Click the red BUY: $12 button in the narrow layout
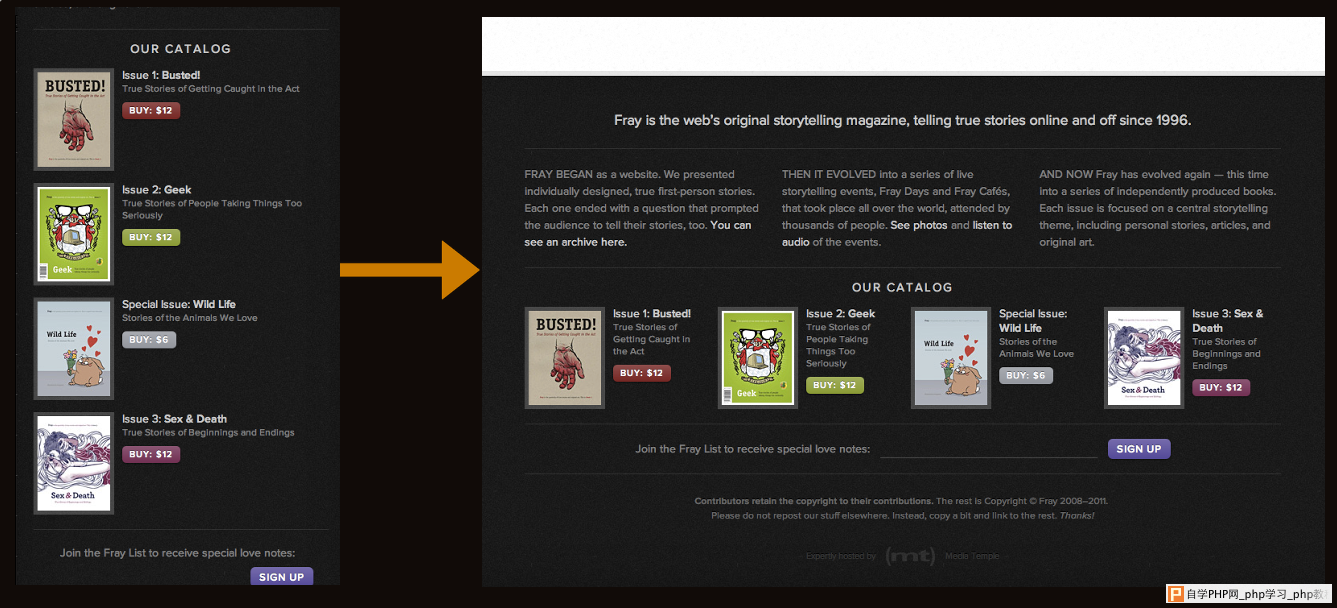 [x=151, y=111]
